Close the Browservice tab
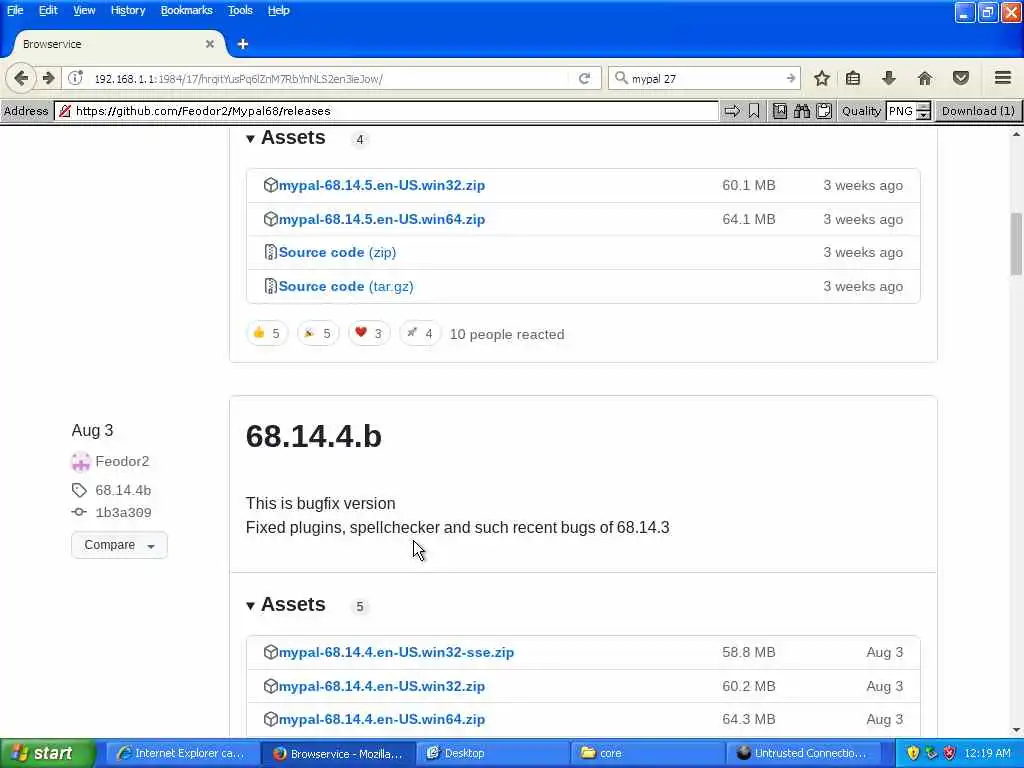Image resolution: width=1024 pixels, height=768 pixels. click(210, 44)
